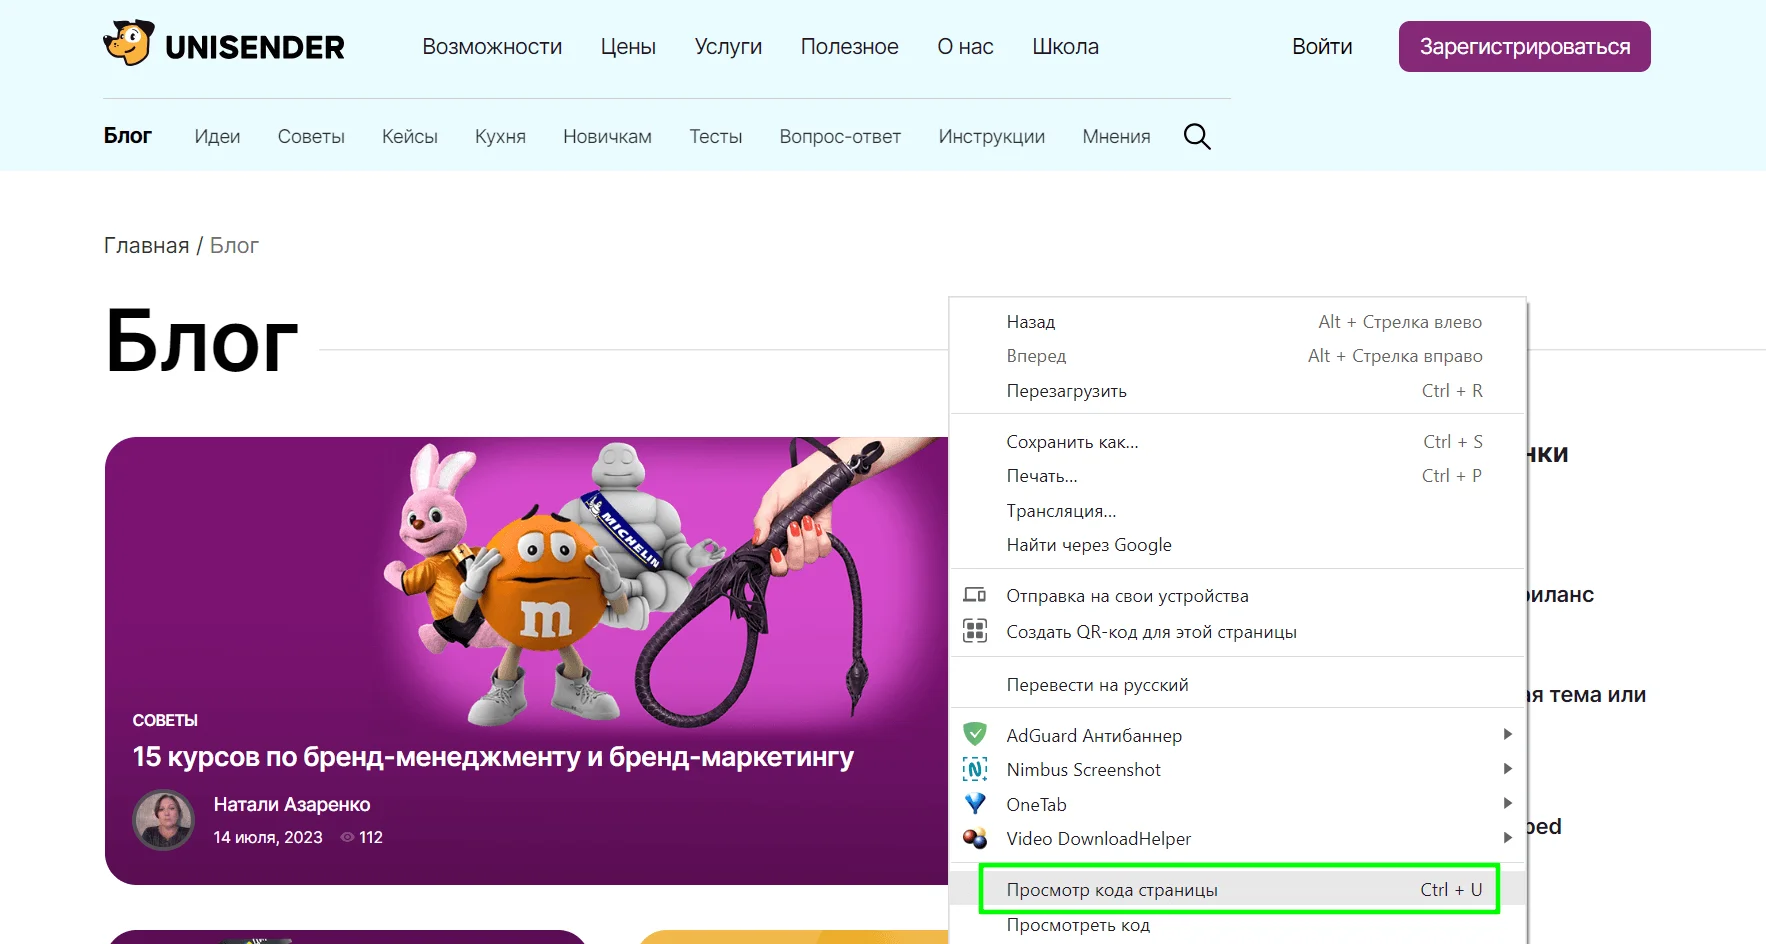Image resolution: width=1766 pixels, height=944 pixels.
Task: Choose Перезагрузить from the context menu
Action: pyautogui.click(x=1238, y=391)
